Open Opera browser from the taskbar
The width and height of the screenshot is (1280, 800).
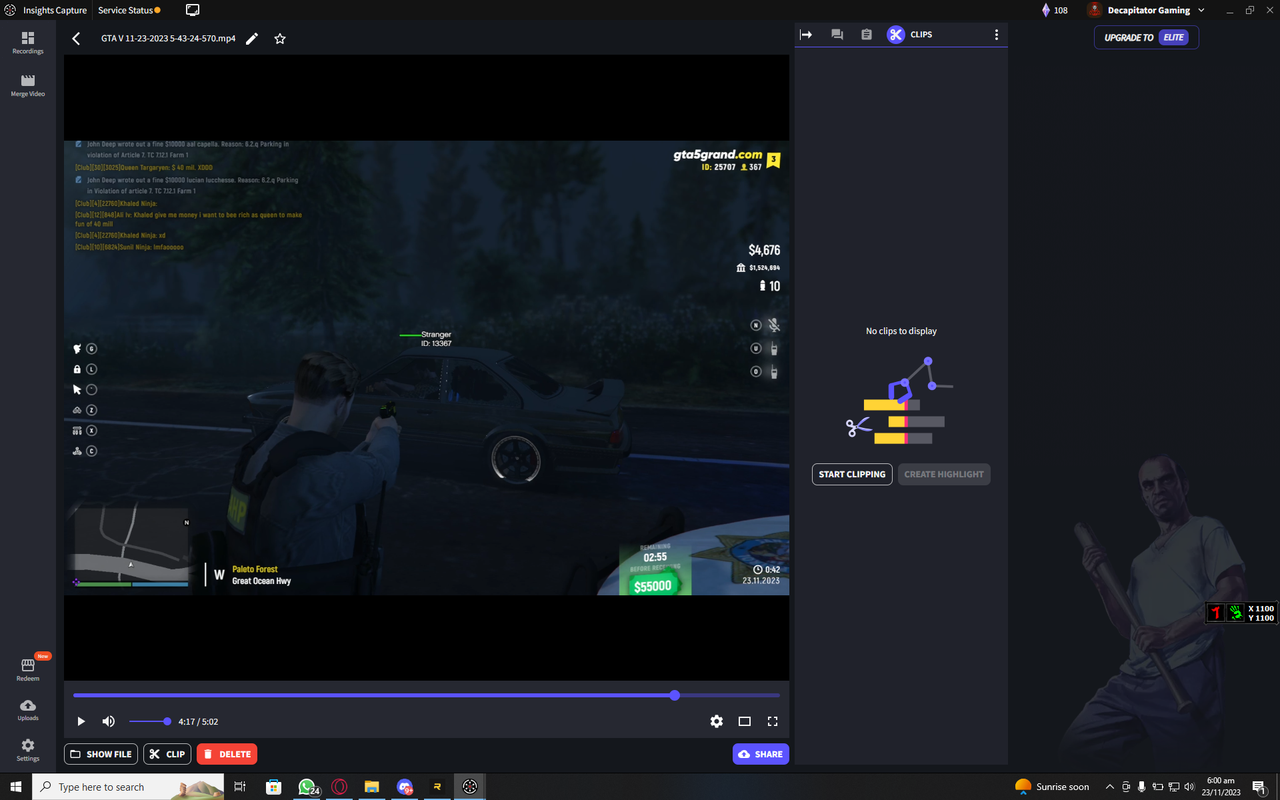340,787
